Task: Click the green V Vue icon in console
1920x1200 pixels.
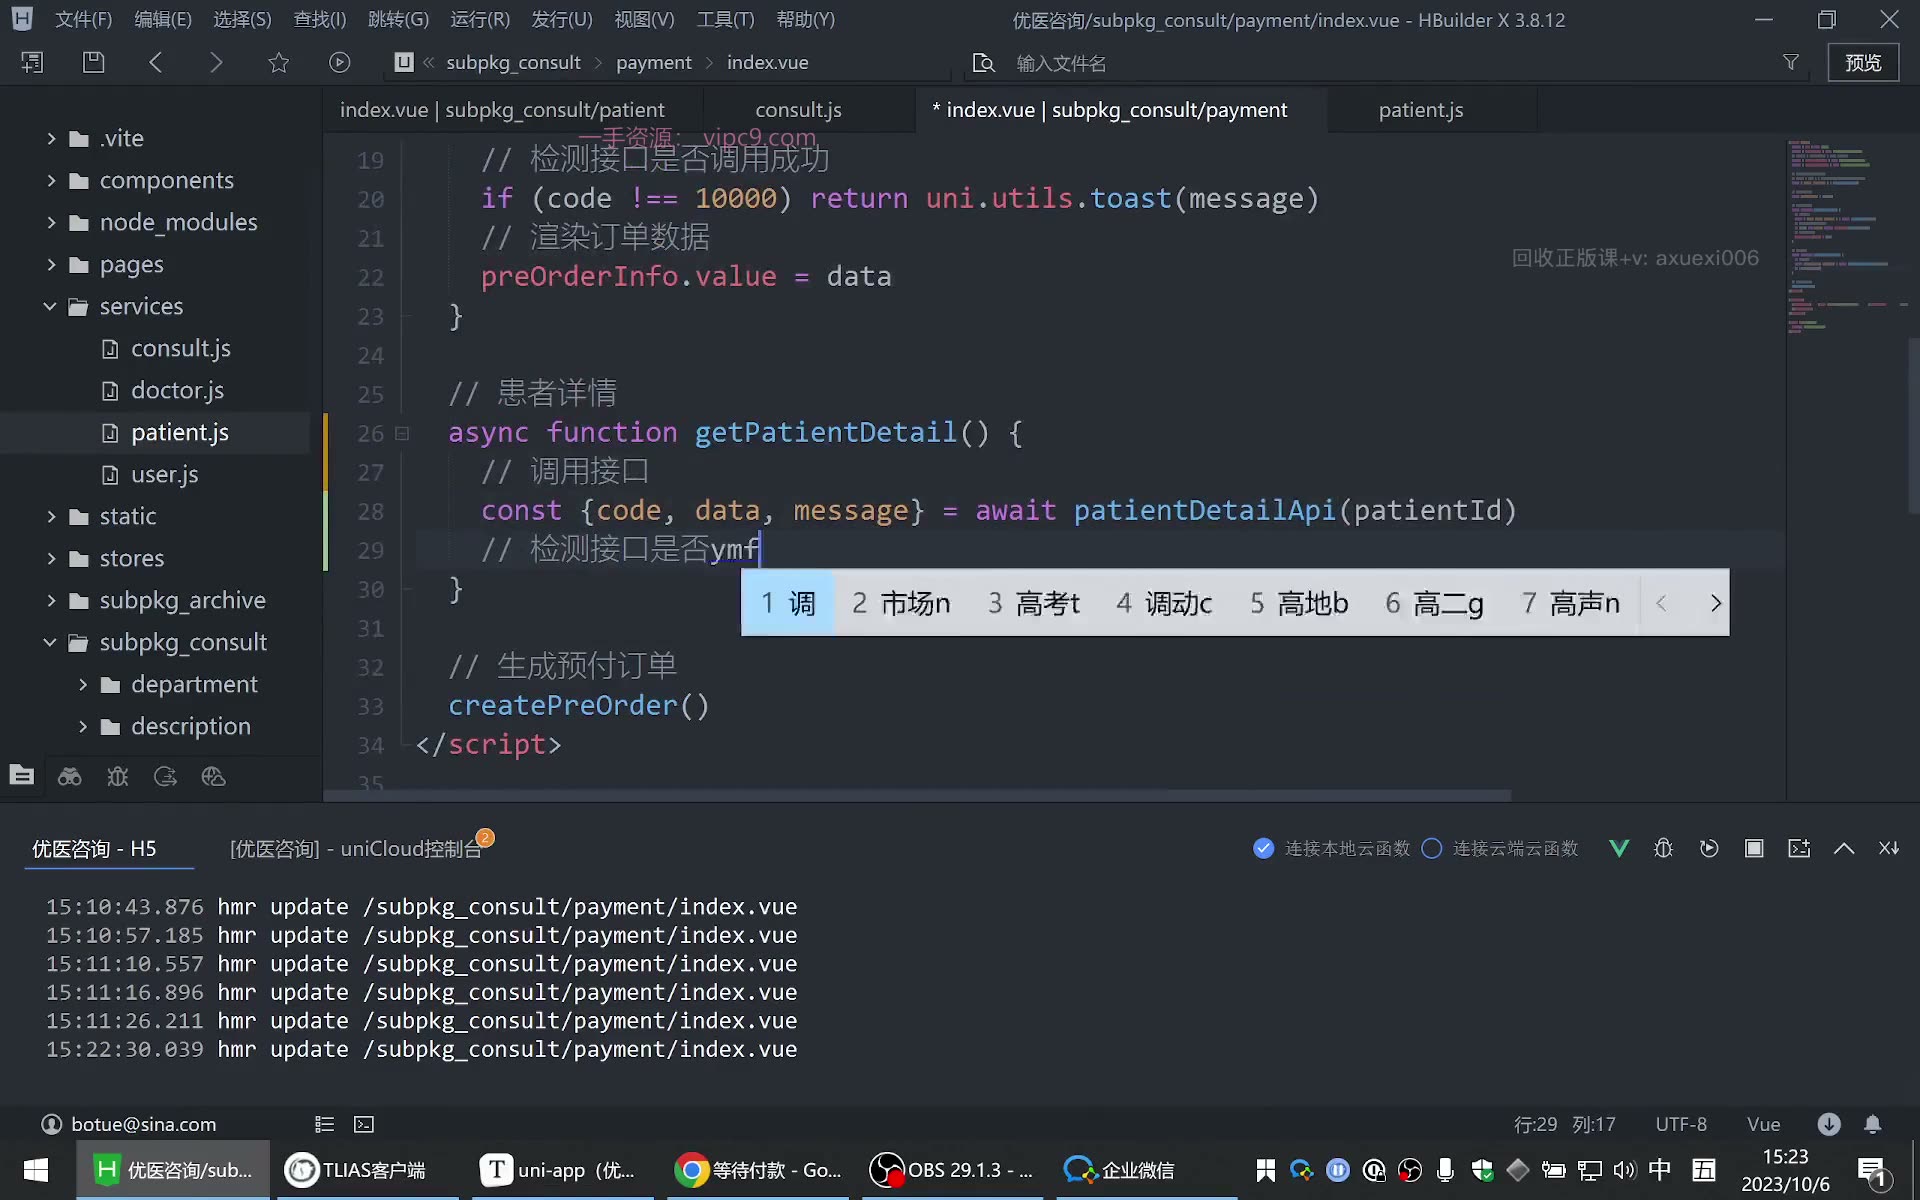Action: (x=1618, y=848)
